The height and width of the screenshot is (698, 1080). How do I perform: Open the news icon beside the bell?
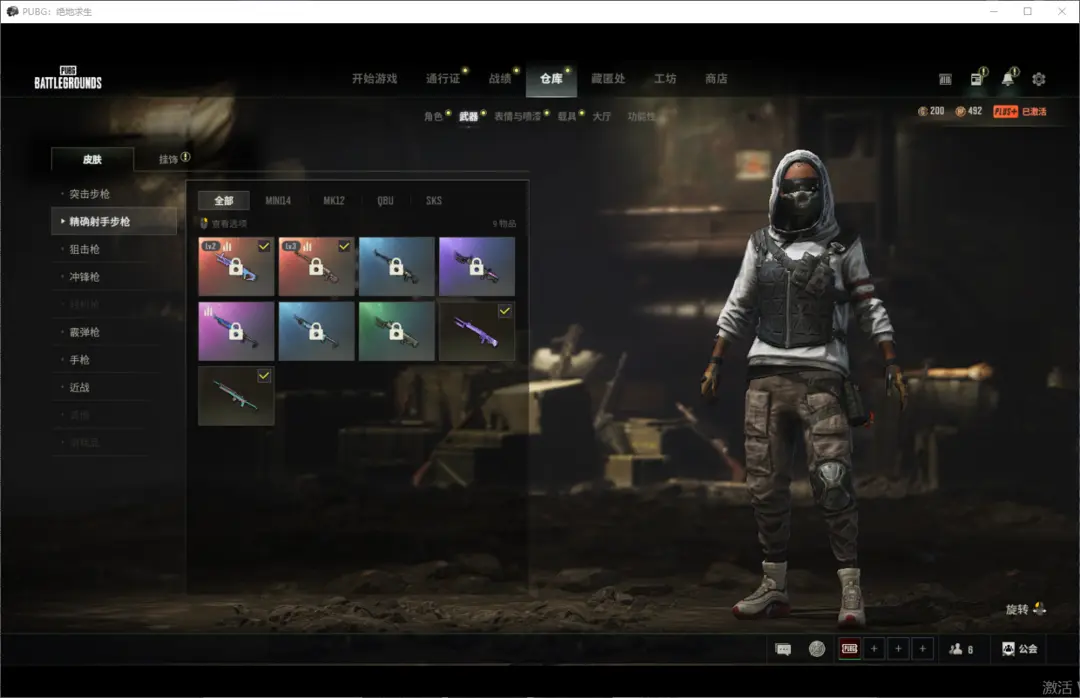[x=977, y=79]
